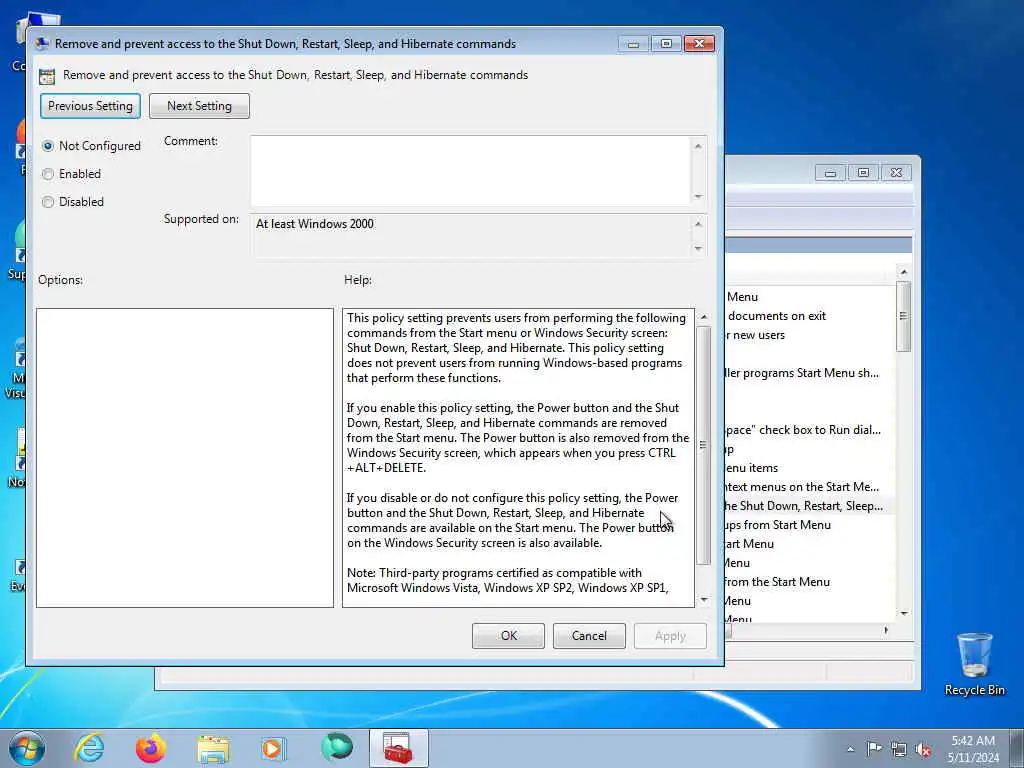Click the Help pane scrollbar thumb
1024x768 pixels.
pyautogui.click(x=703, y=445)
